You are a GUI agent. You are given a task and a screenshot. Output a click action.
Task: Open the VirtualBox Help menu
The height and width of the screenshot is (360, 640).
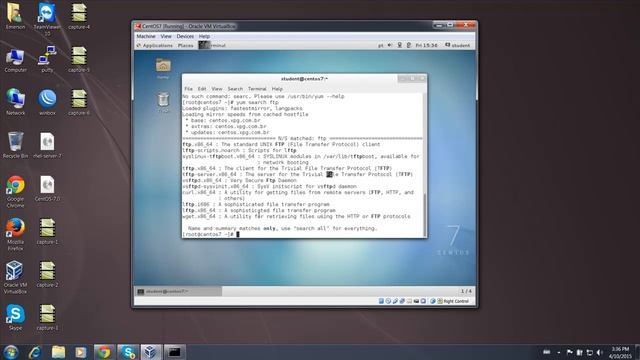pos(204,36)
